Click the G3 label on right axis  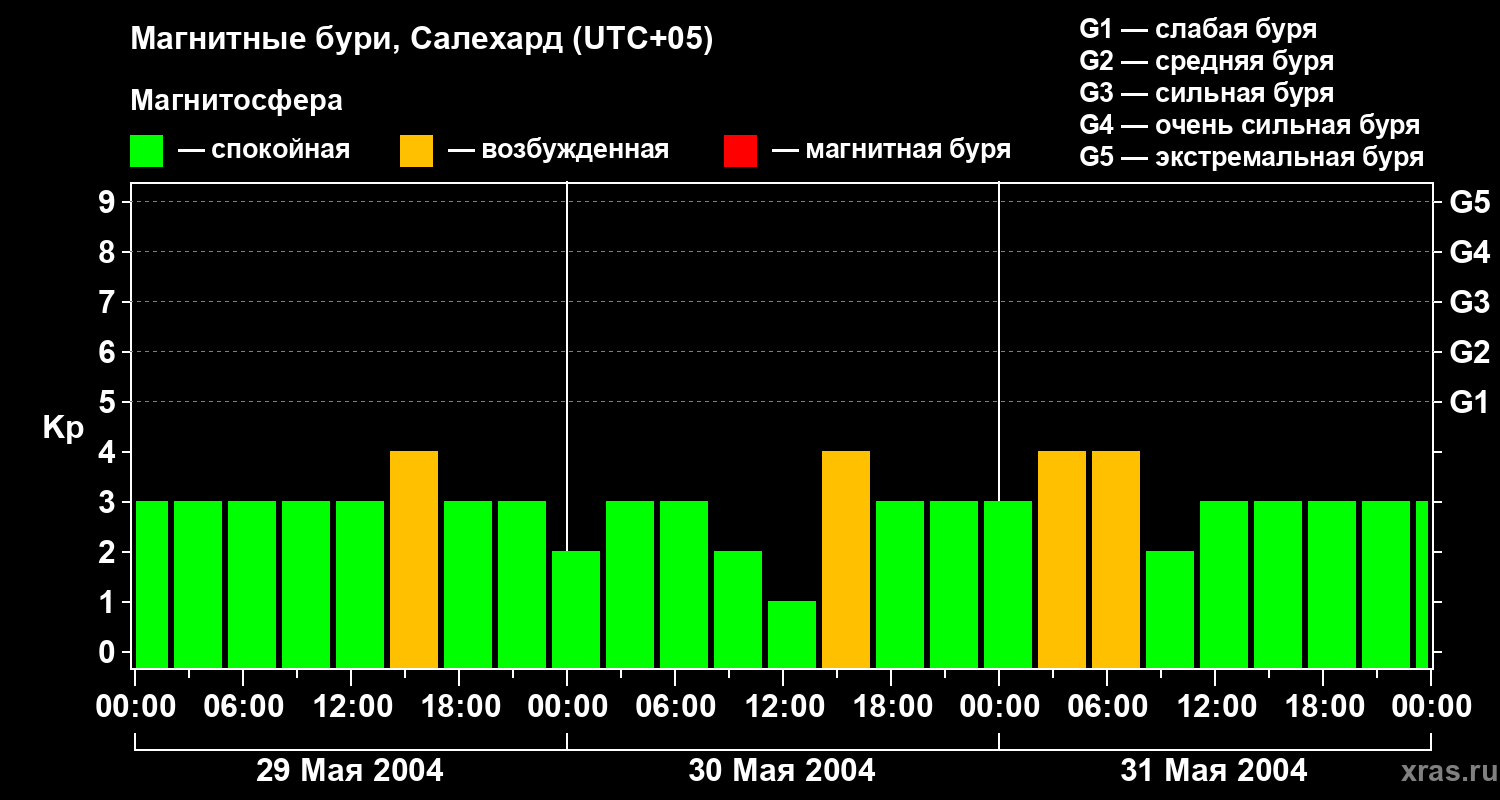click(x=1469, y=302)
